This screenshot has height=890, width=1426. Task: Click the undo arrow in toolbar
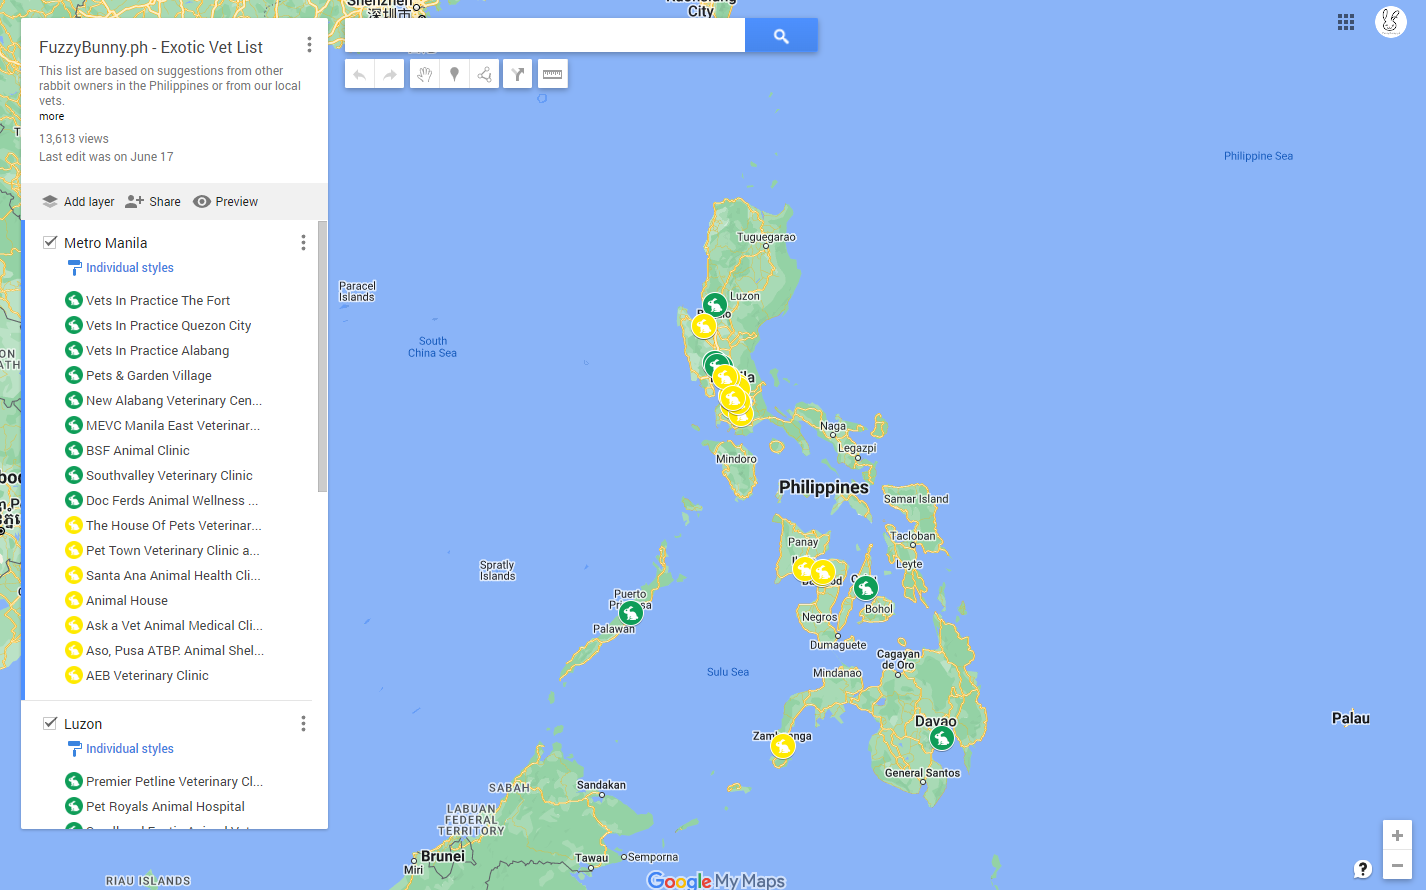(x=360, y=74)
